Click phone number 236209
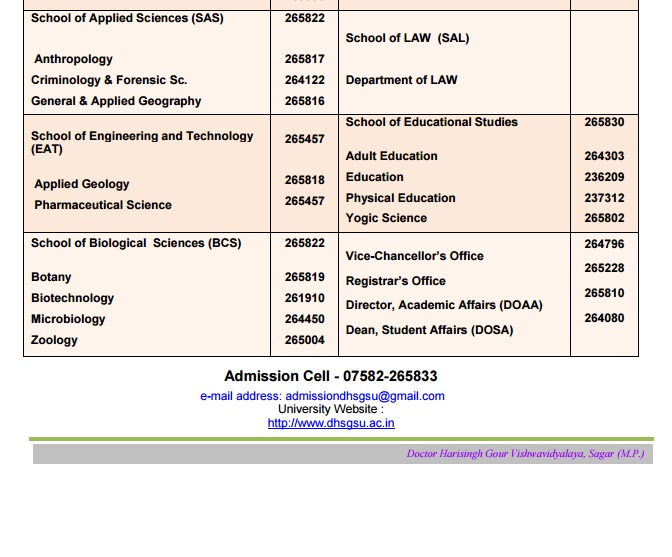This screenshot has width=672, height=557. (604, 177)
